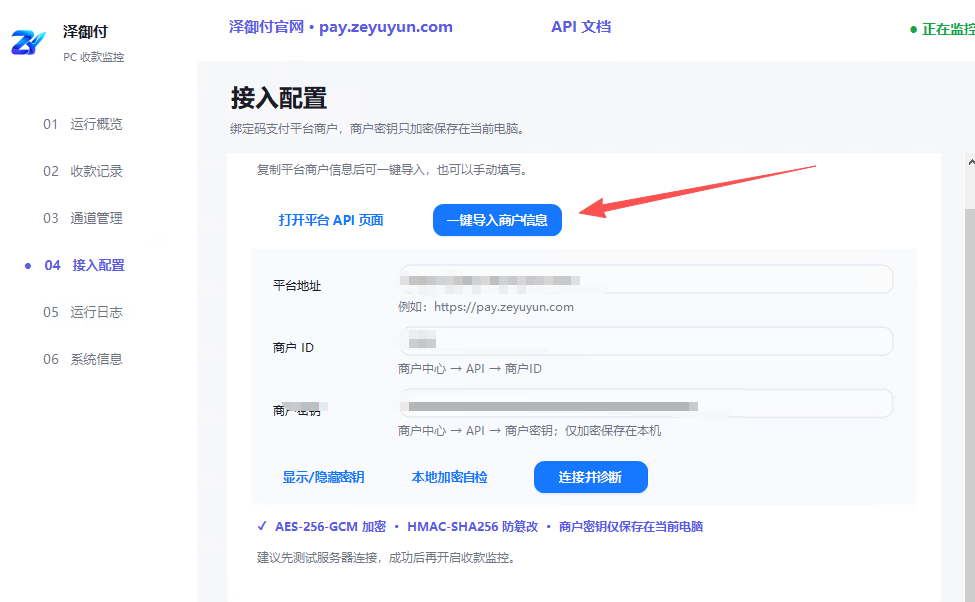The width and height of the screenshot is (975, 602).
Task: Click the 建议先测试服务器连接 tip text
Action: point(386,558)
